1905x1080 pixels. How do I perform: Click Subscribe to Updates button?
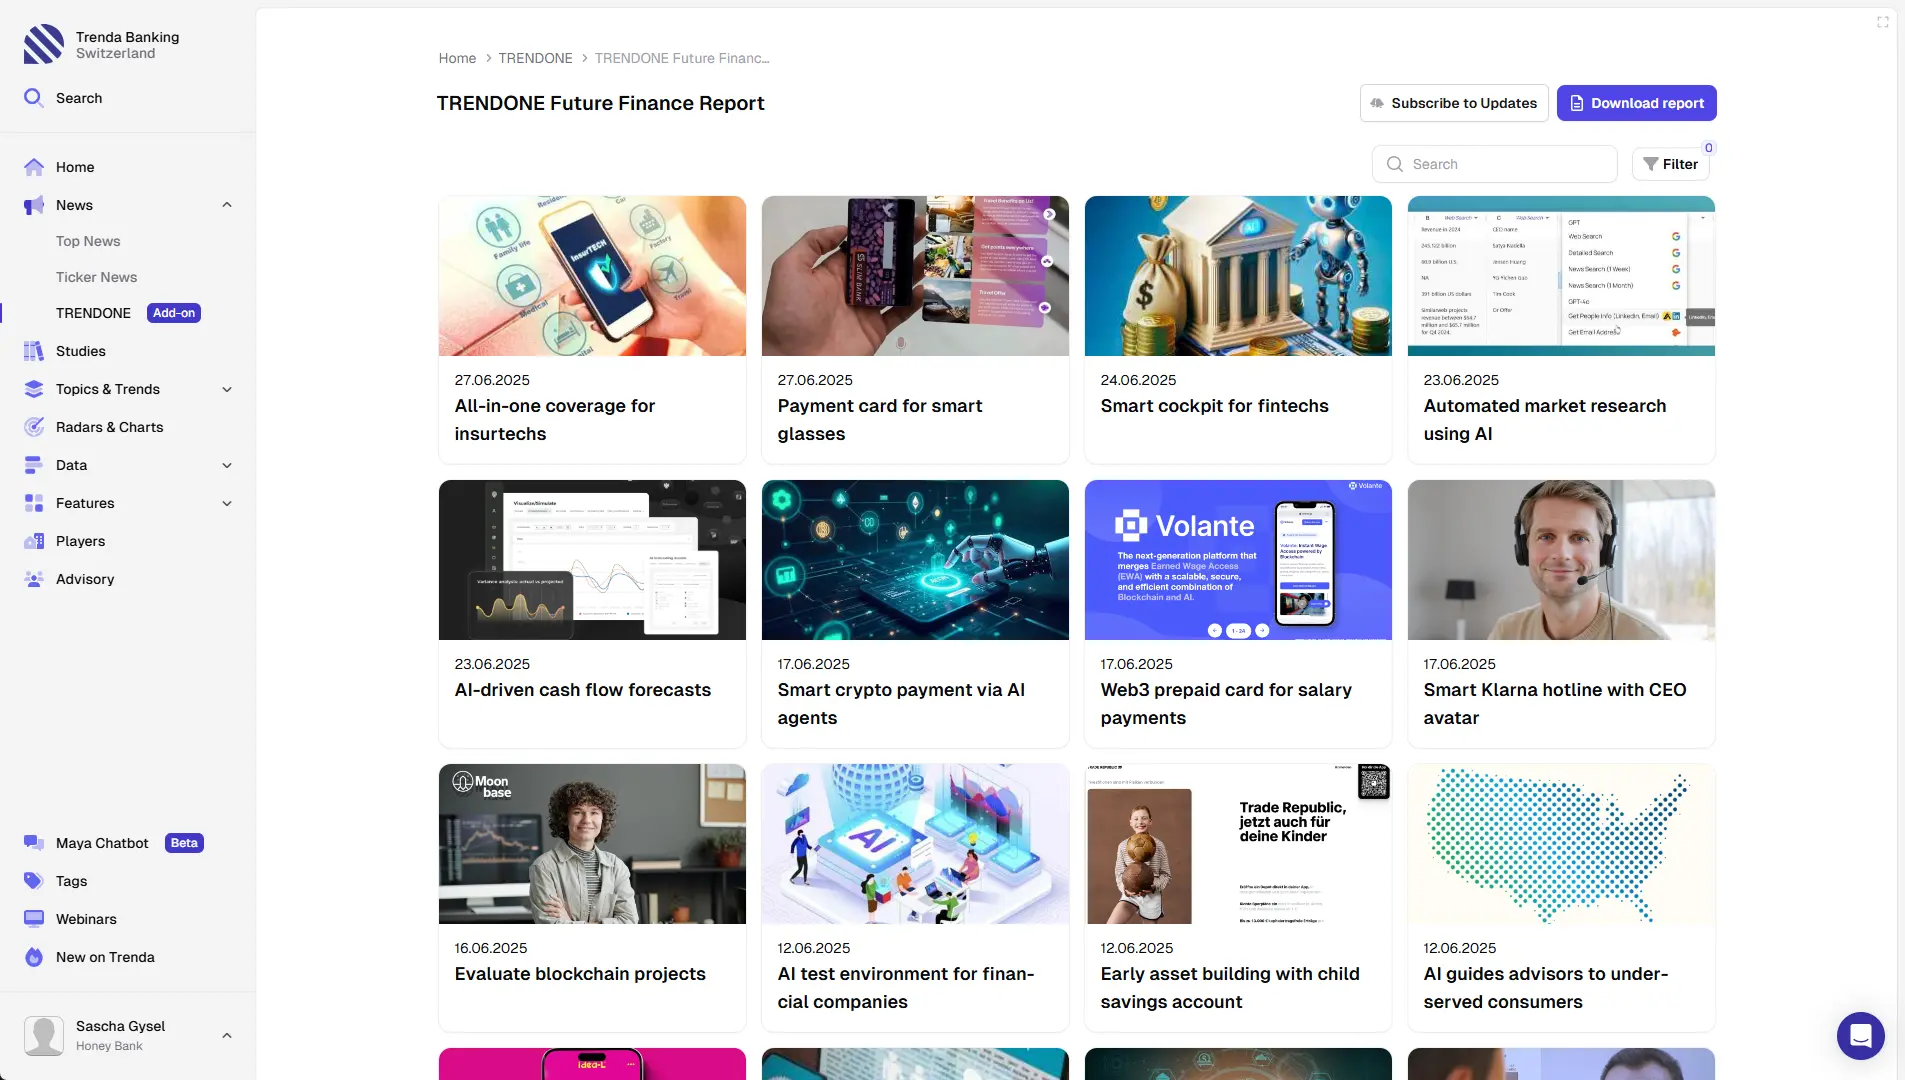[1453, 103]
